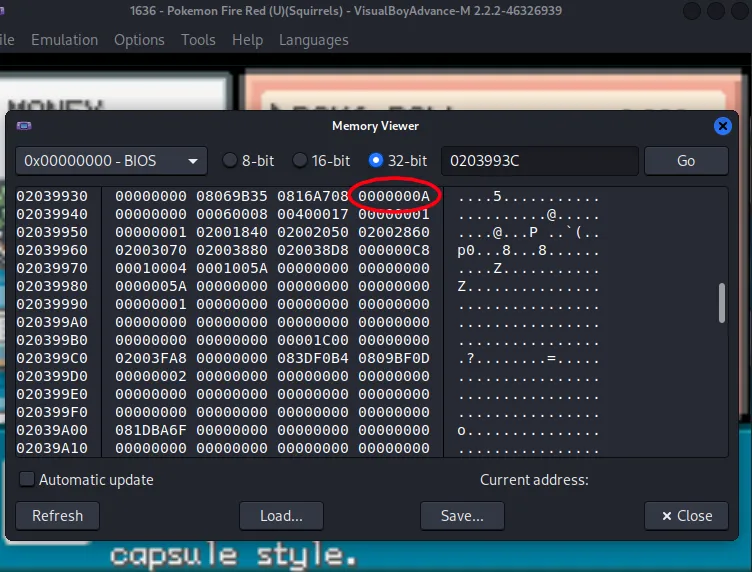Viewport: 752px width, 572px height.
Task: Click the Close button at the bottom
Action: pyautogui.click(x=686, y=516)
